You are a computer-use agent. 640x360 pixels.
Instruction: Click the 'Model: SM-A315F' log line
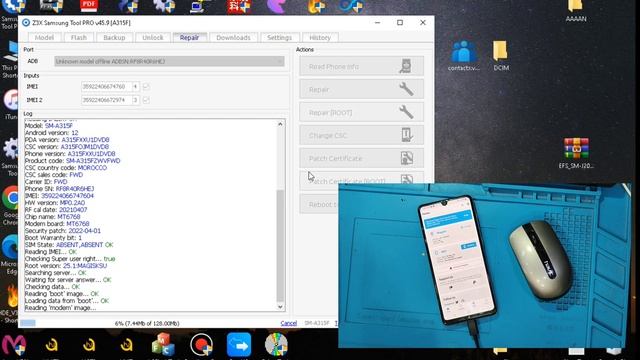click(49, 126)
